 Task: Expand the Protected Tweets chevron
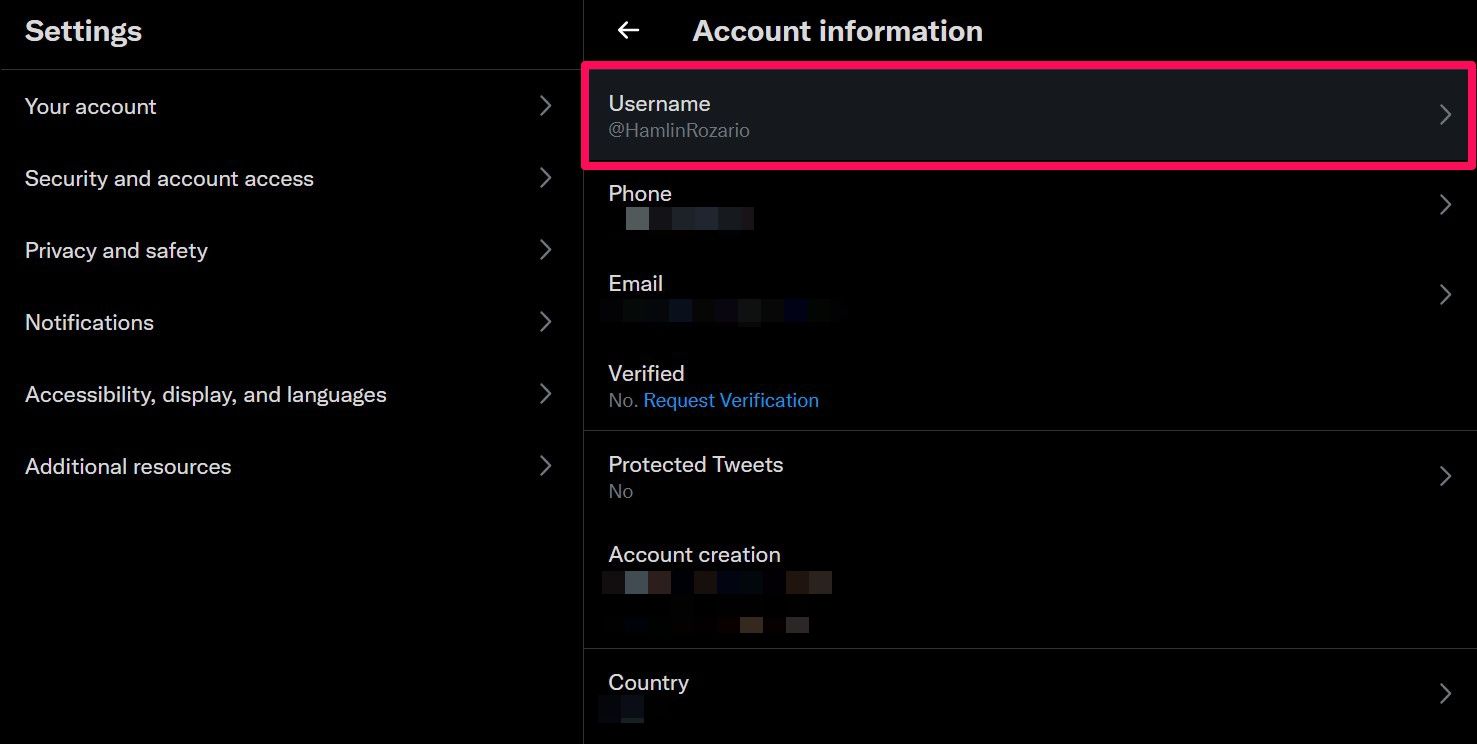[x=1445, y=476]
